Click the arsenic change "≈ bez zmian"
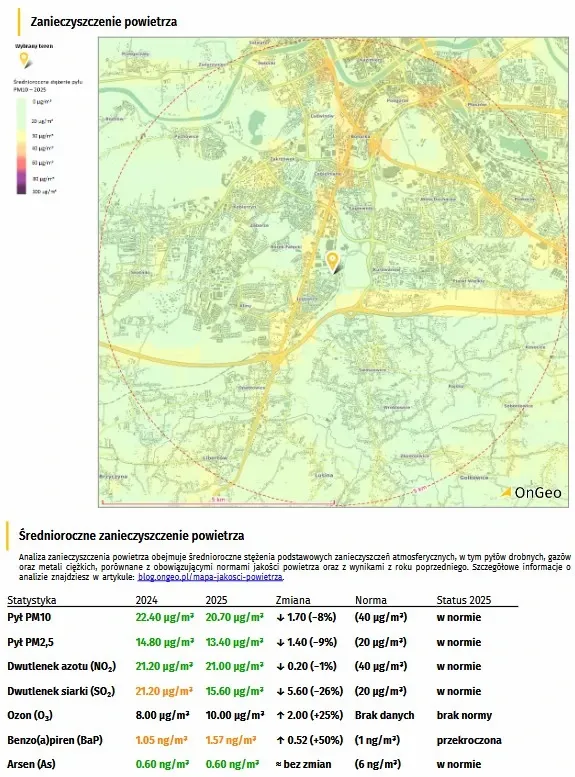Screen dimensions: 575x777 tap(303, 764)
